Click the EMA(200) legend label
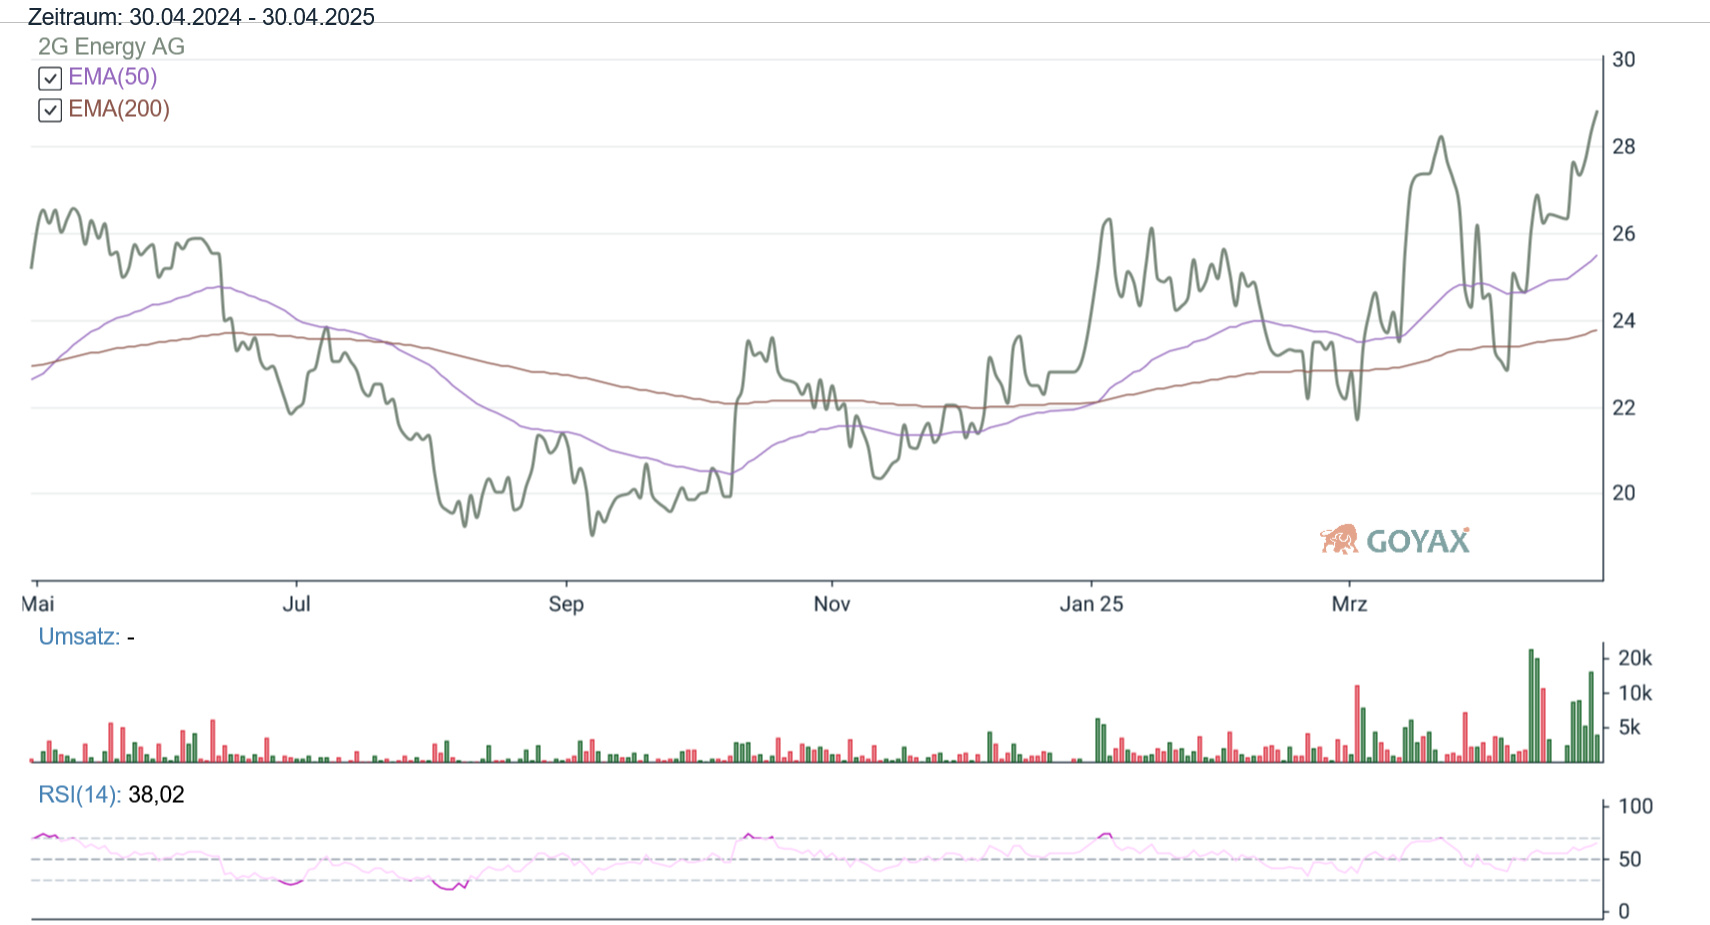Image resolution: width=1710 pixels, height=925 pixels. click(119, 109)
